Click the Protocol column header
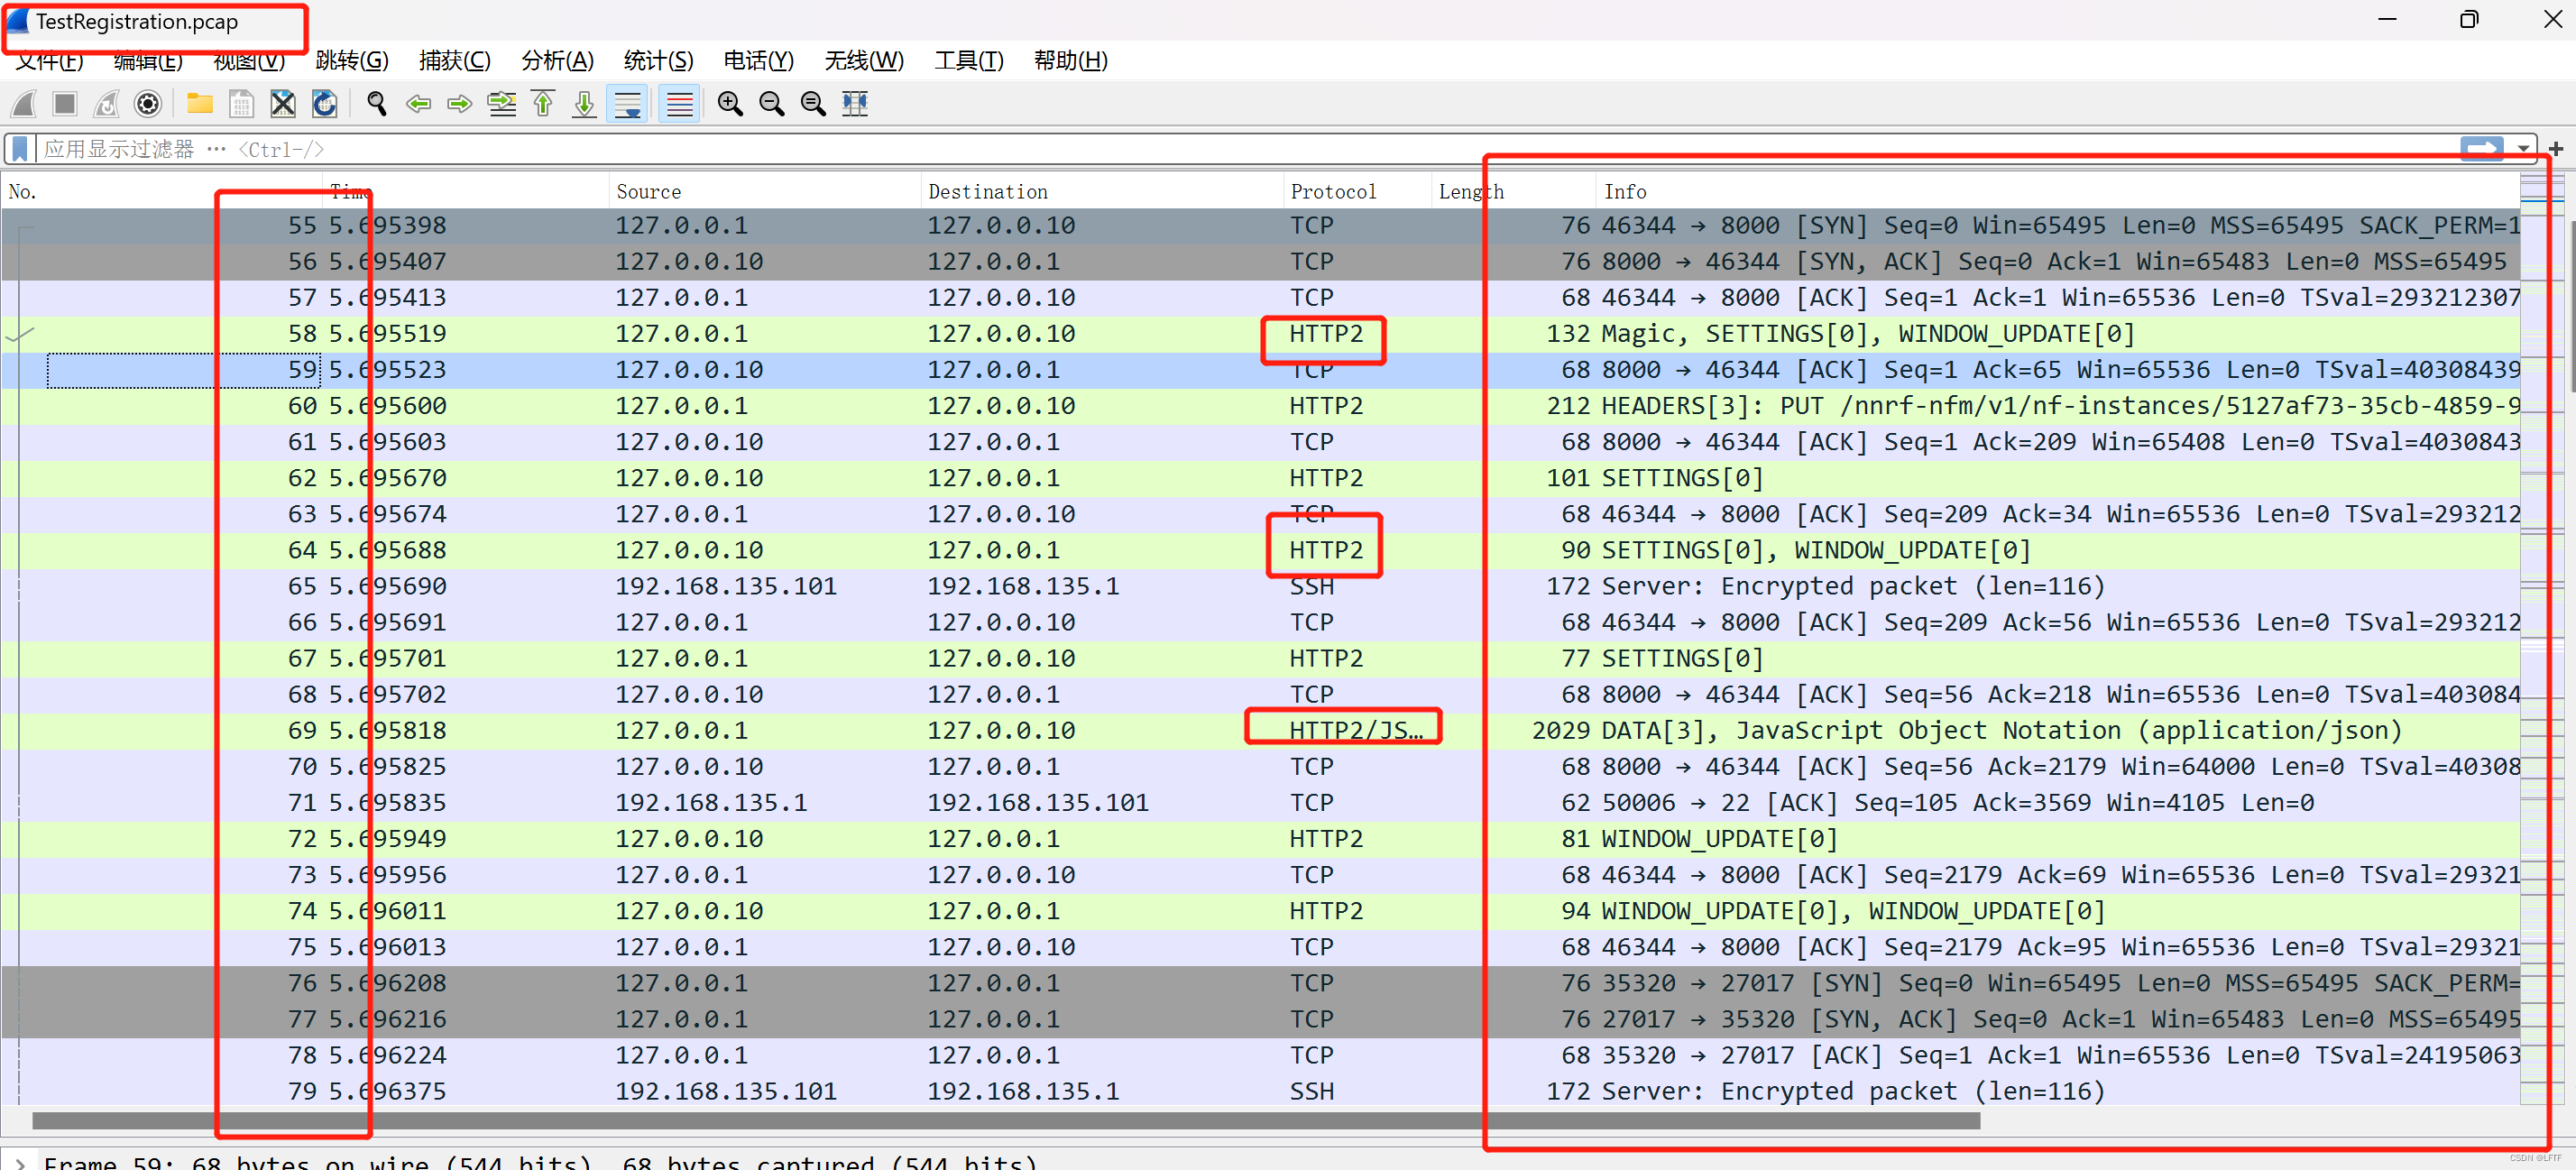Viewport: 2576px width, 1170px height. (1332, 191)
